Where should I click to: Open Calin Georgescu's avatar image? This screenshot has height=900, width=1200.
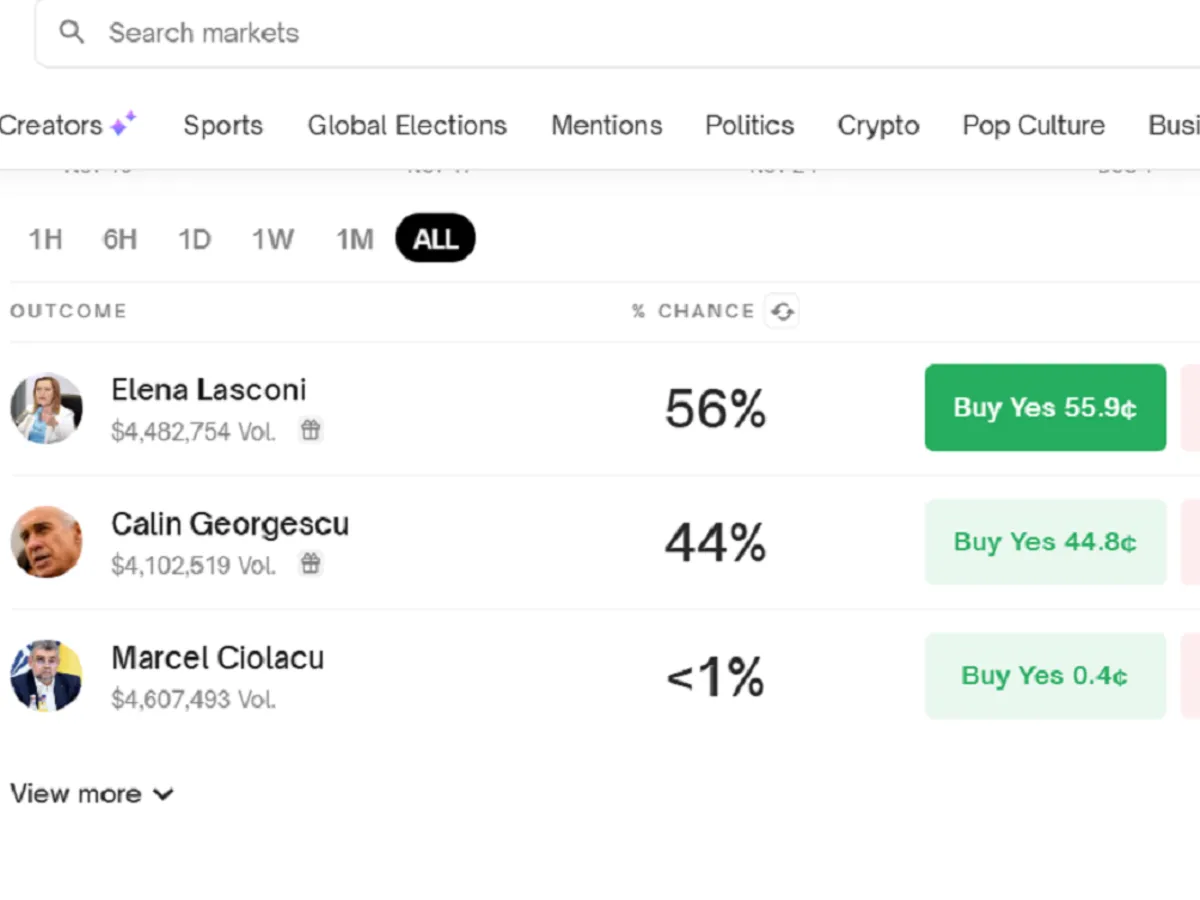pos(46,542)
